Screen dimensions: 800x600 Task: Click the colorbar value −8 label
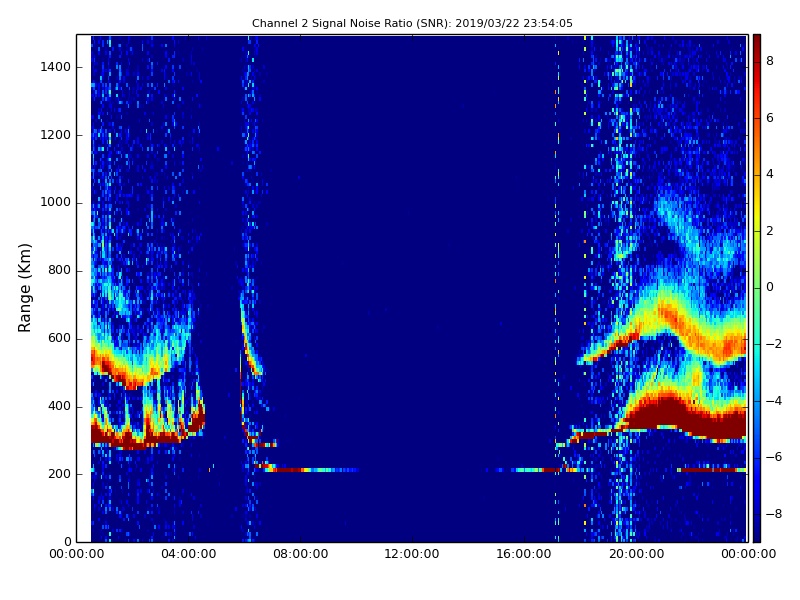773,514
